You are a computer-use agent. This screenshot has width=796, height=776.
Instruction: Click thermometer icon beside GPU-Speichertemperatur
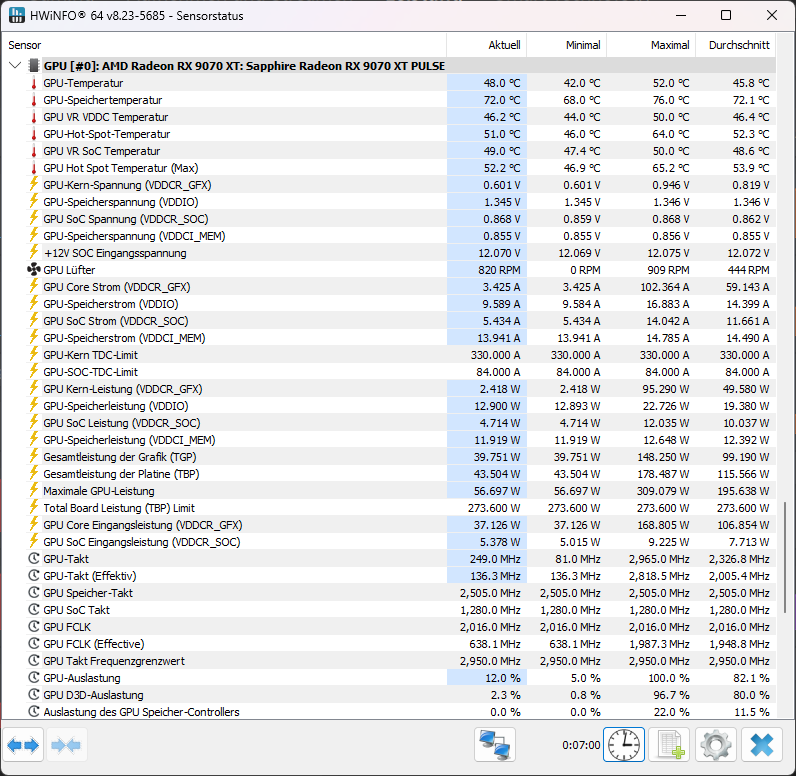tap(34, 100)
